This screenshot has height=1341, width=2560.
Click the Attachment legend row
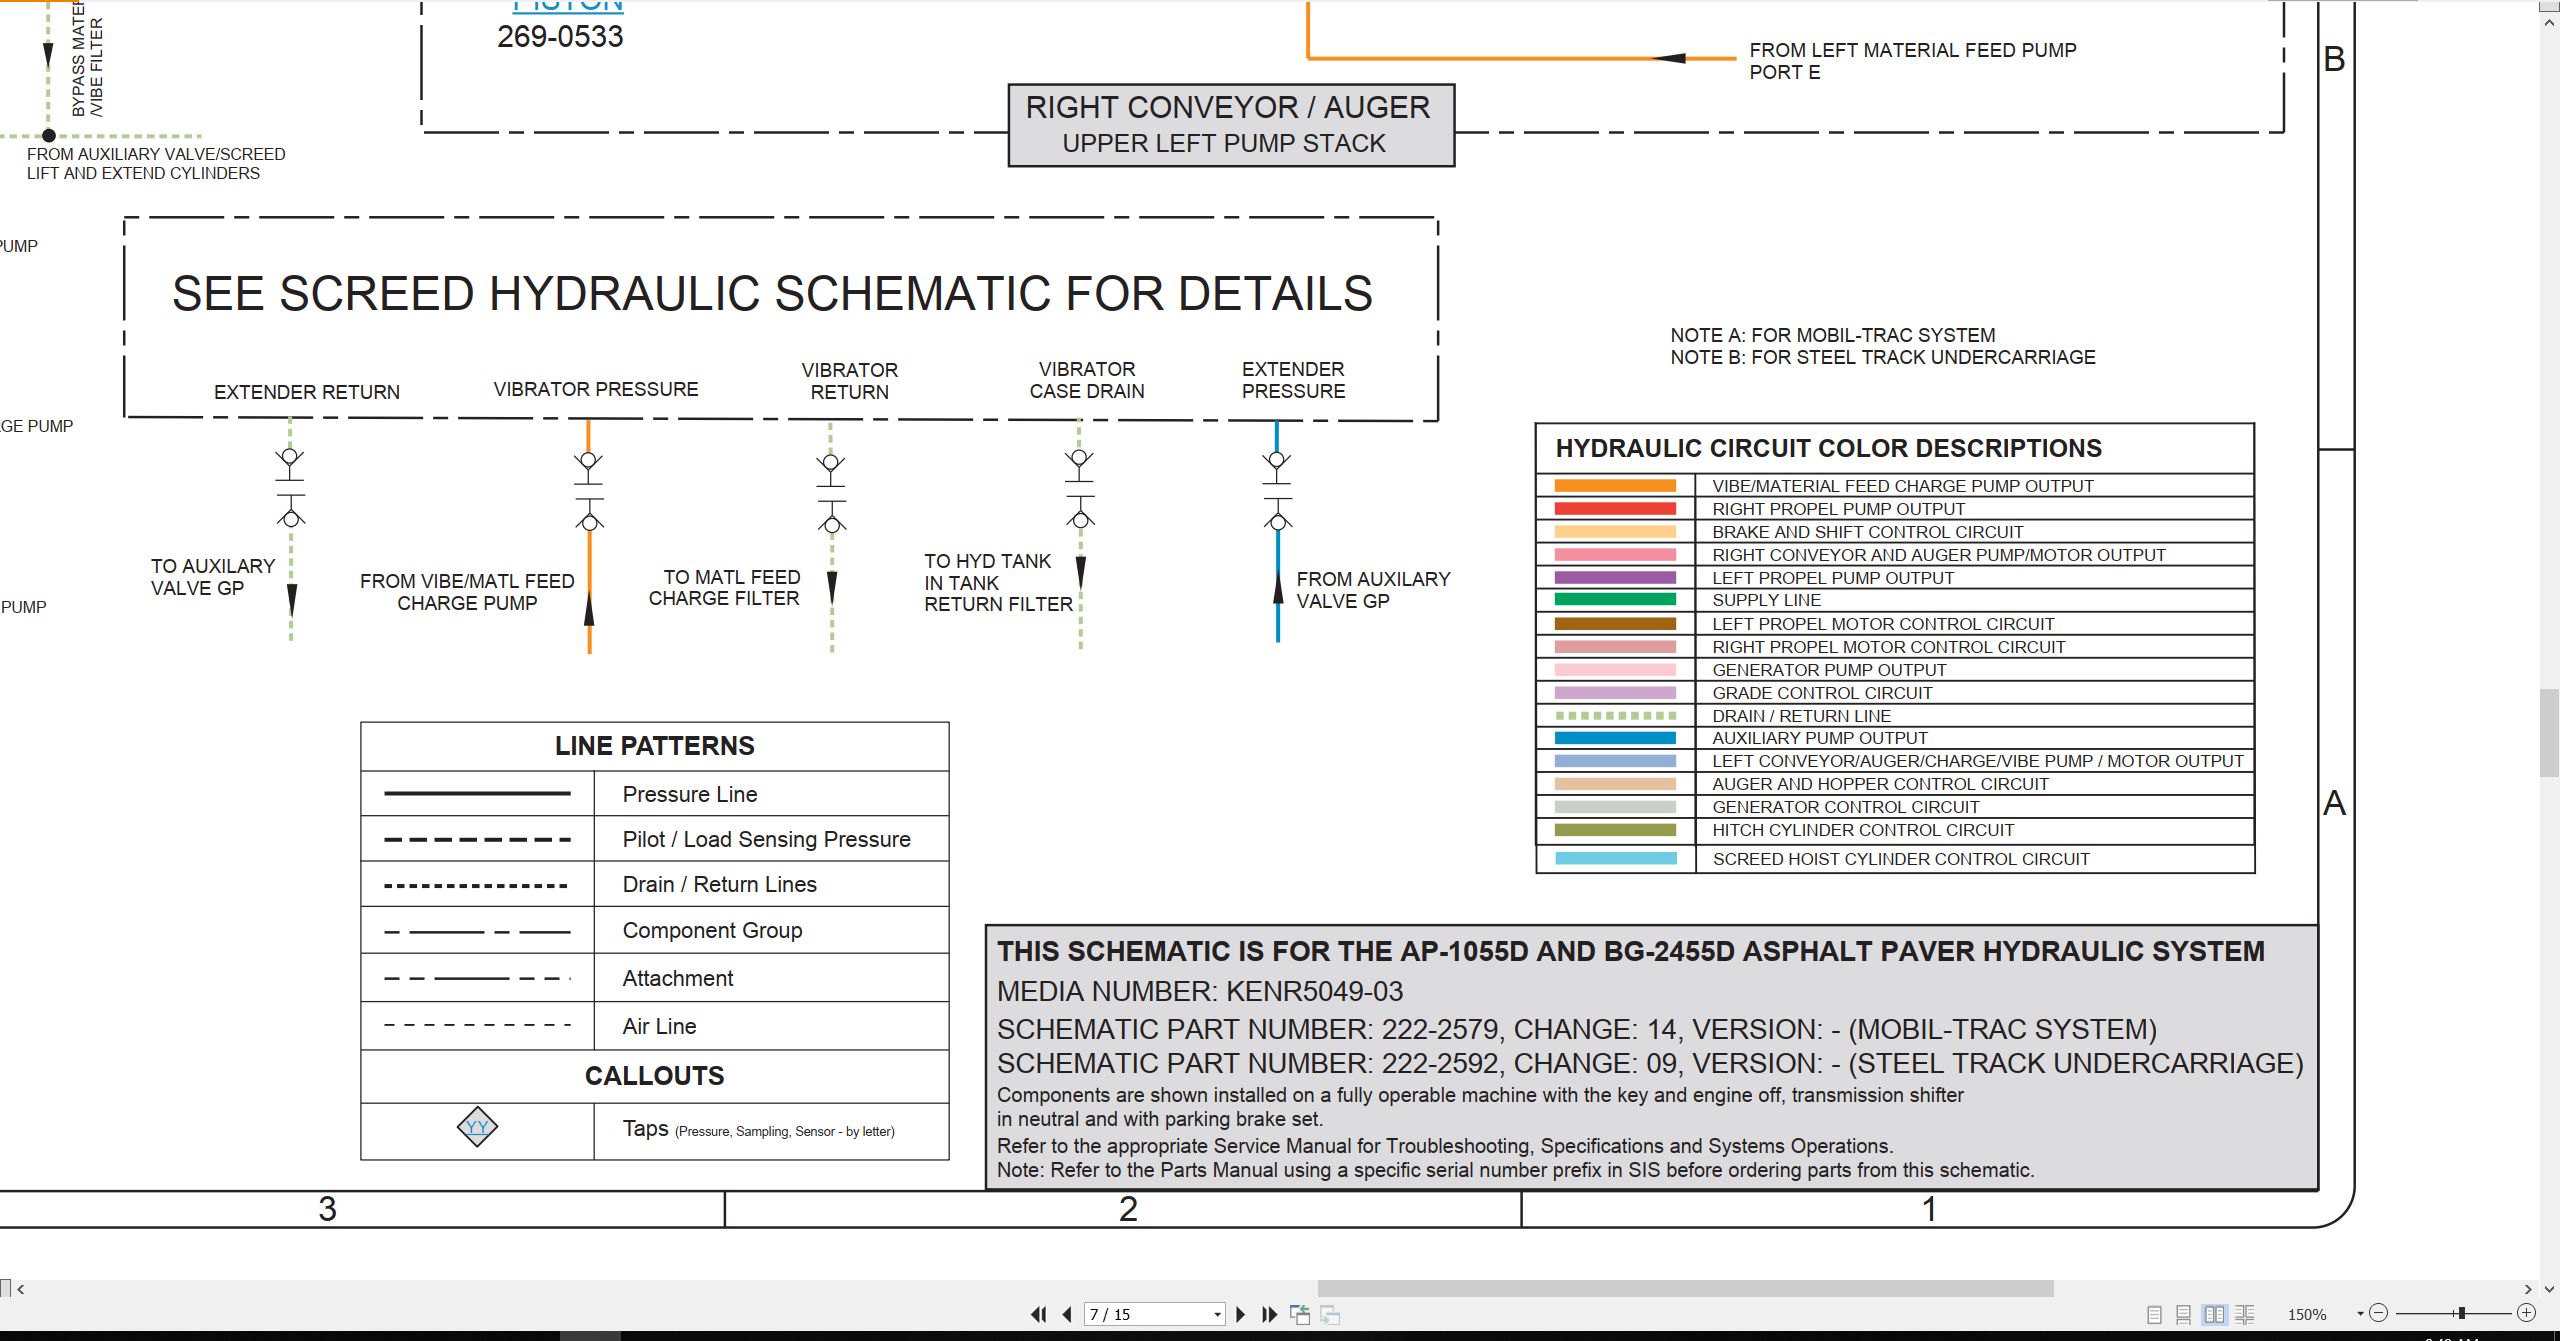click(x=655, y=978)
